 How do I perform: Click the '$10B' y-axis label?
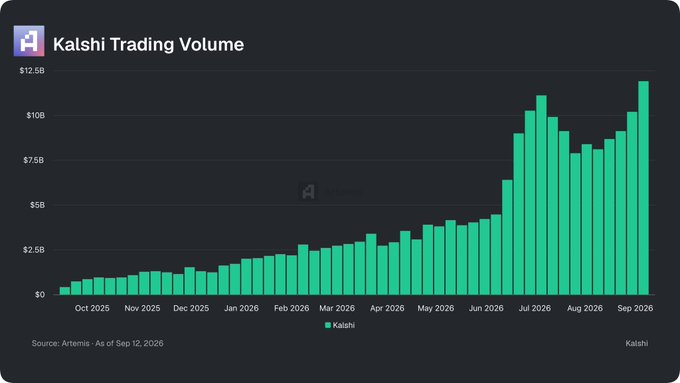(36, 115)
